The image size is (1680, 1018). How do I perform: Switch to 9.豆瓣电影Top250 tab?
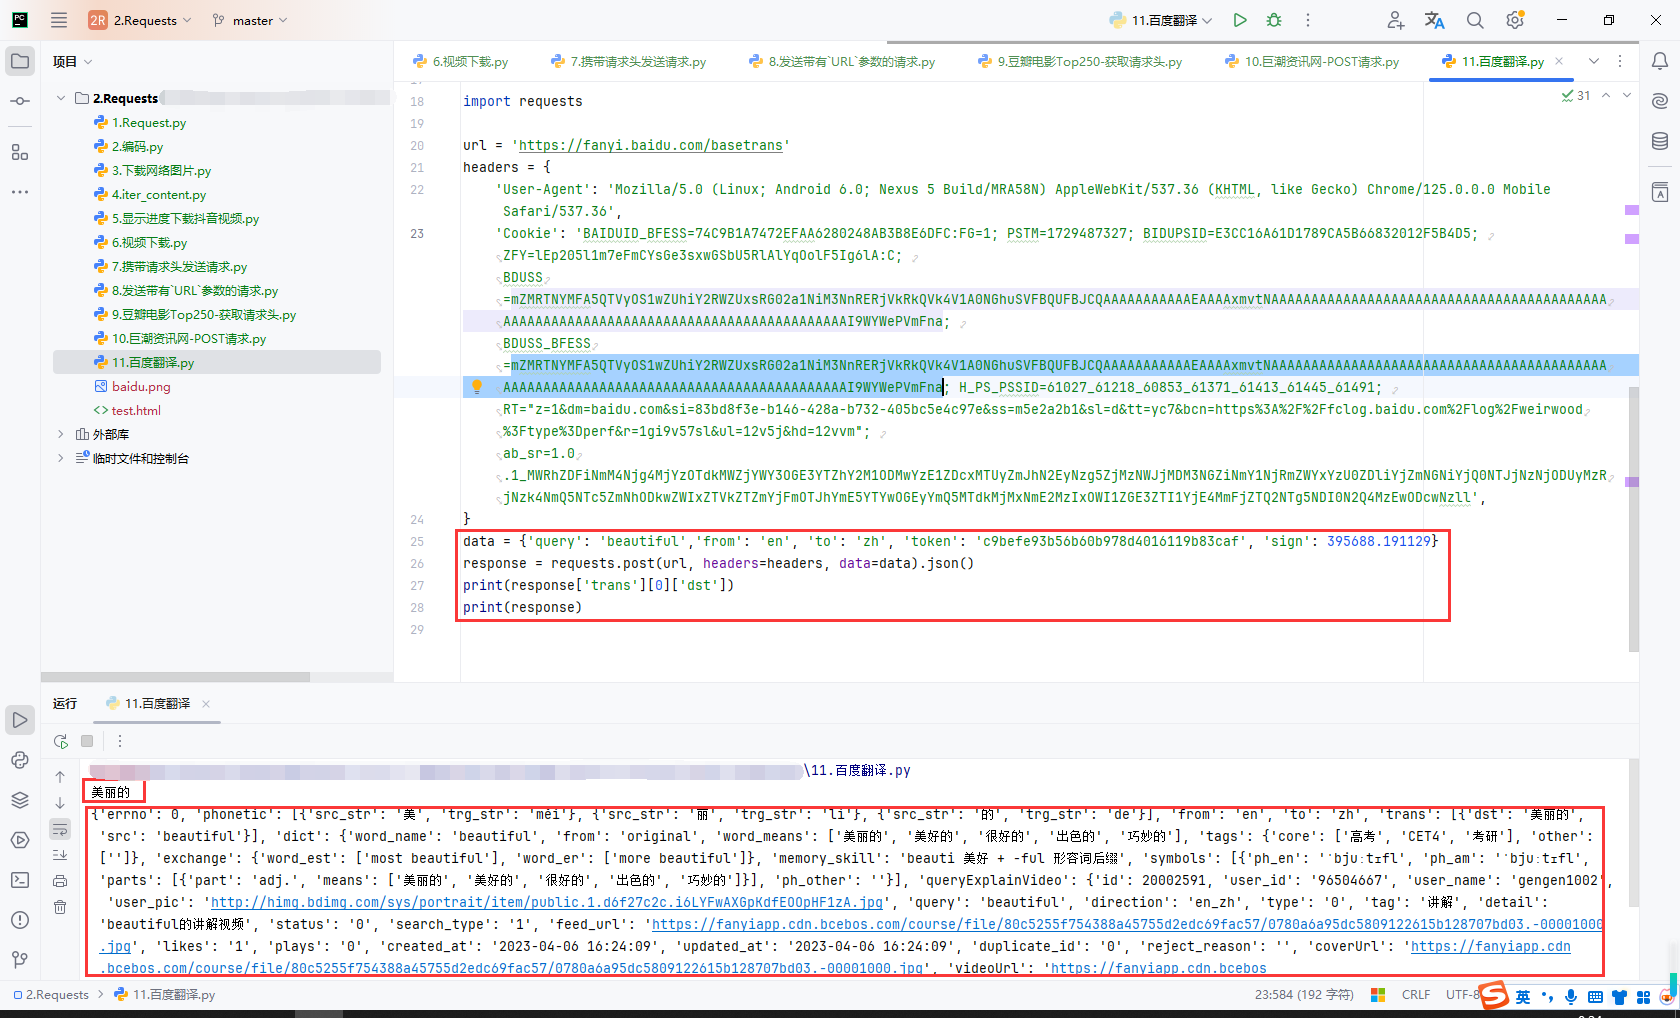pyautogui.click(x=1080, y=62)
